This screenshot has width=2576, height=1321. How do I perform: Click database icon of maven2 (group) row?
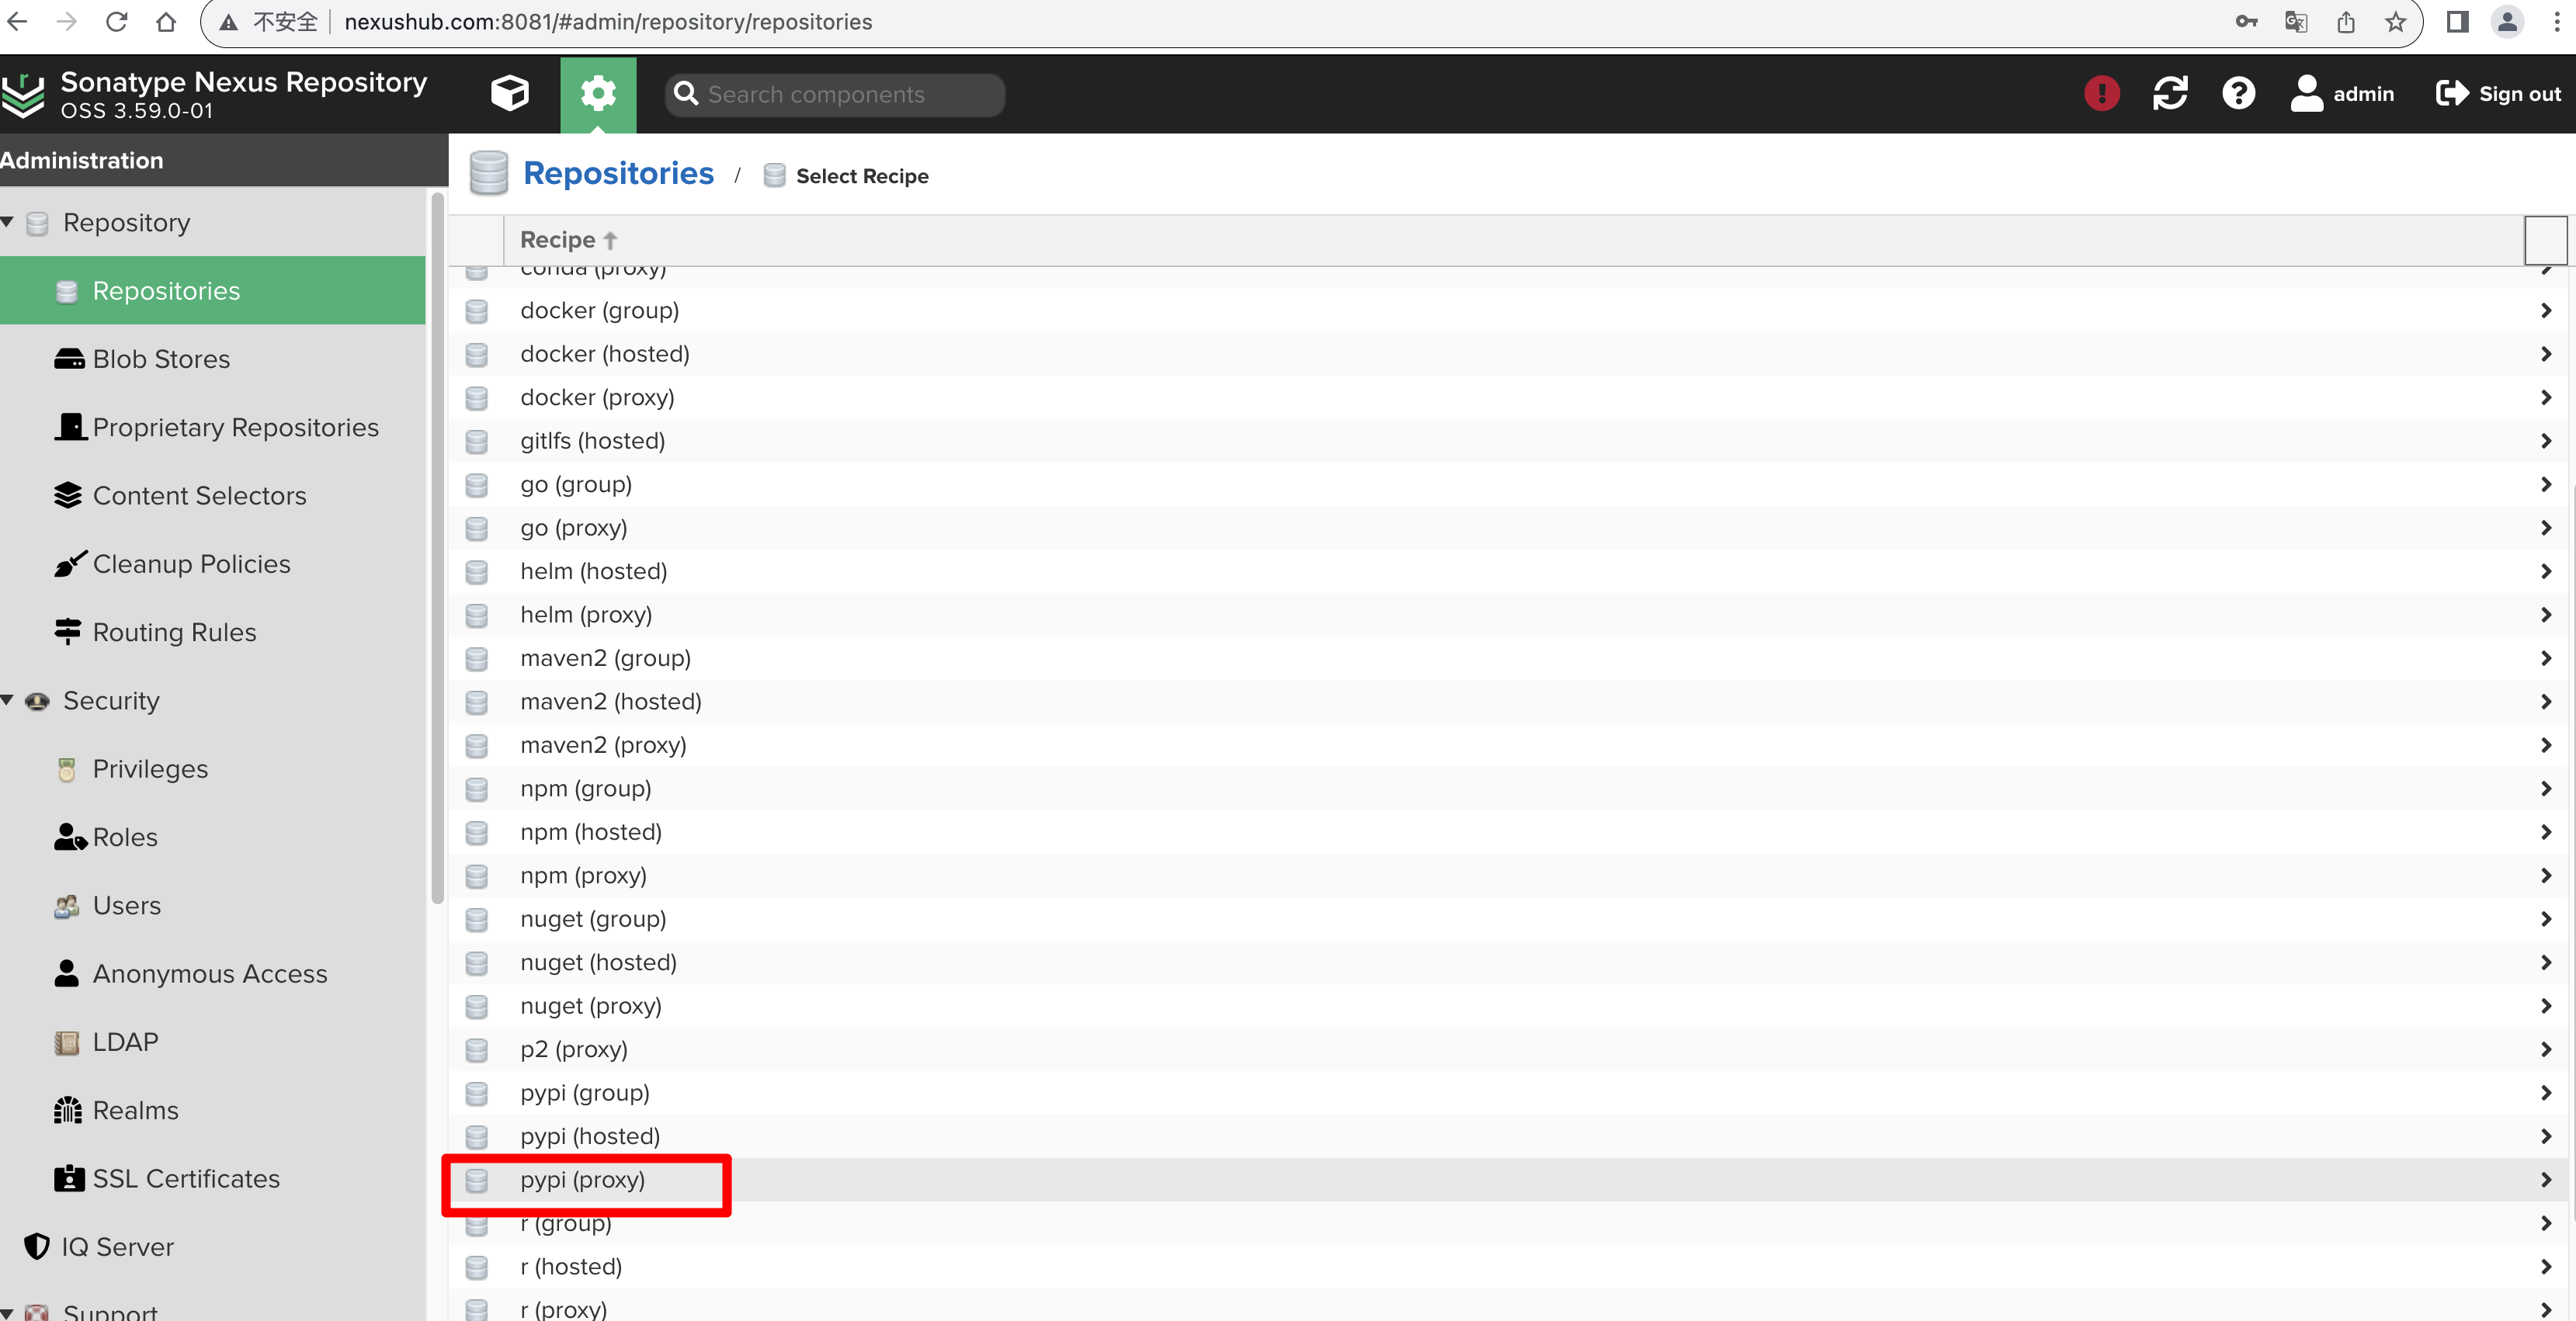pyautogui.click(x=477, y=659)
